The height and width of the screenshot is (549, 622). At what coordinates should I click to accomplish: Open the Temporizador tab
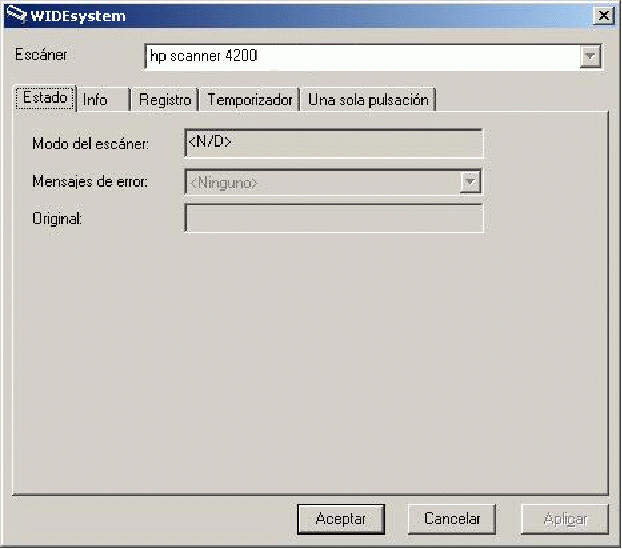[250, 100]
